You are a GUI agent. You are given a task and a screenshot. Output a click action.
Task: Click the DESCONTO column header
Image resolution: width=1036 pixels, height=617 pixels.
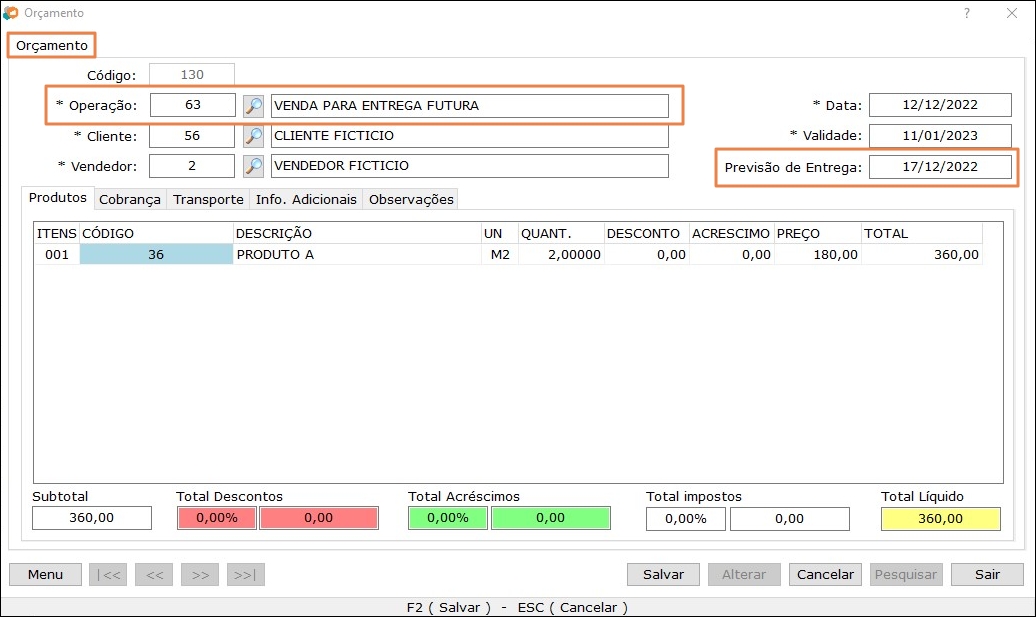point(646,233)
